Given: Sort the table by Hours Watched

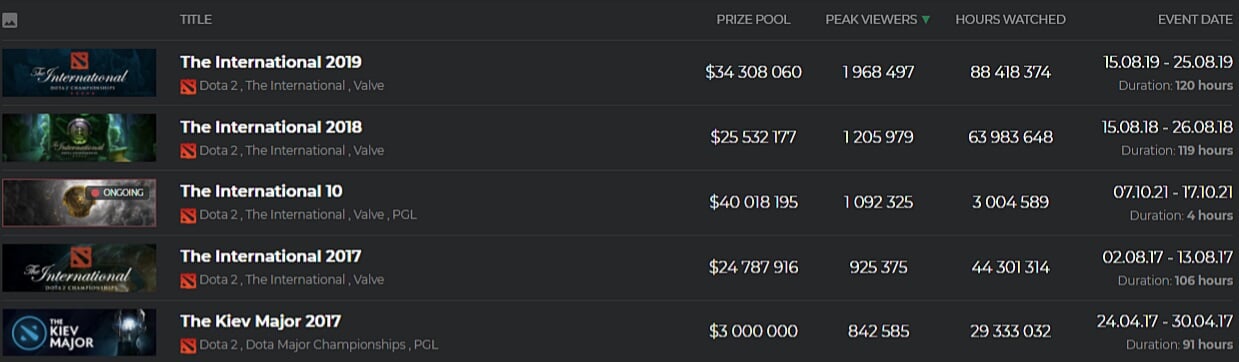Looking at the screenshot, I should (1010, 20).
